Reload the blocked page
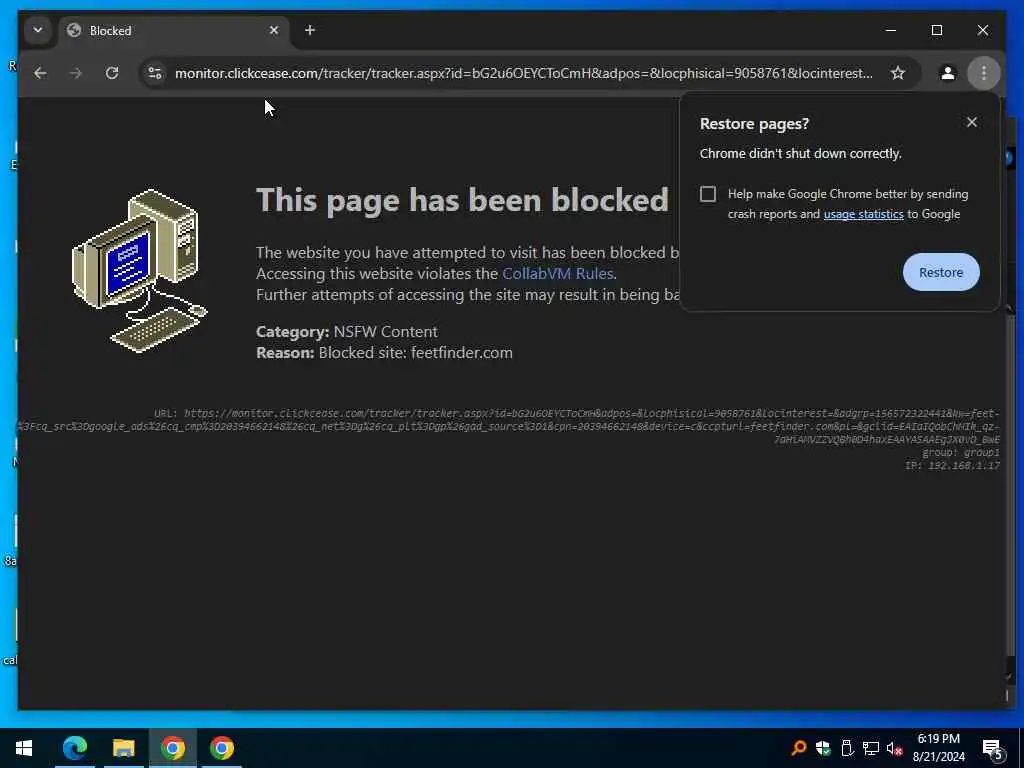The image size is (1024, 768). coord(112,73)
